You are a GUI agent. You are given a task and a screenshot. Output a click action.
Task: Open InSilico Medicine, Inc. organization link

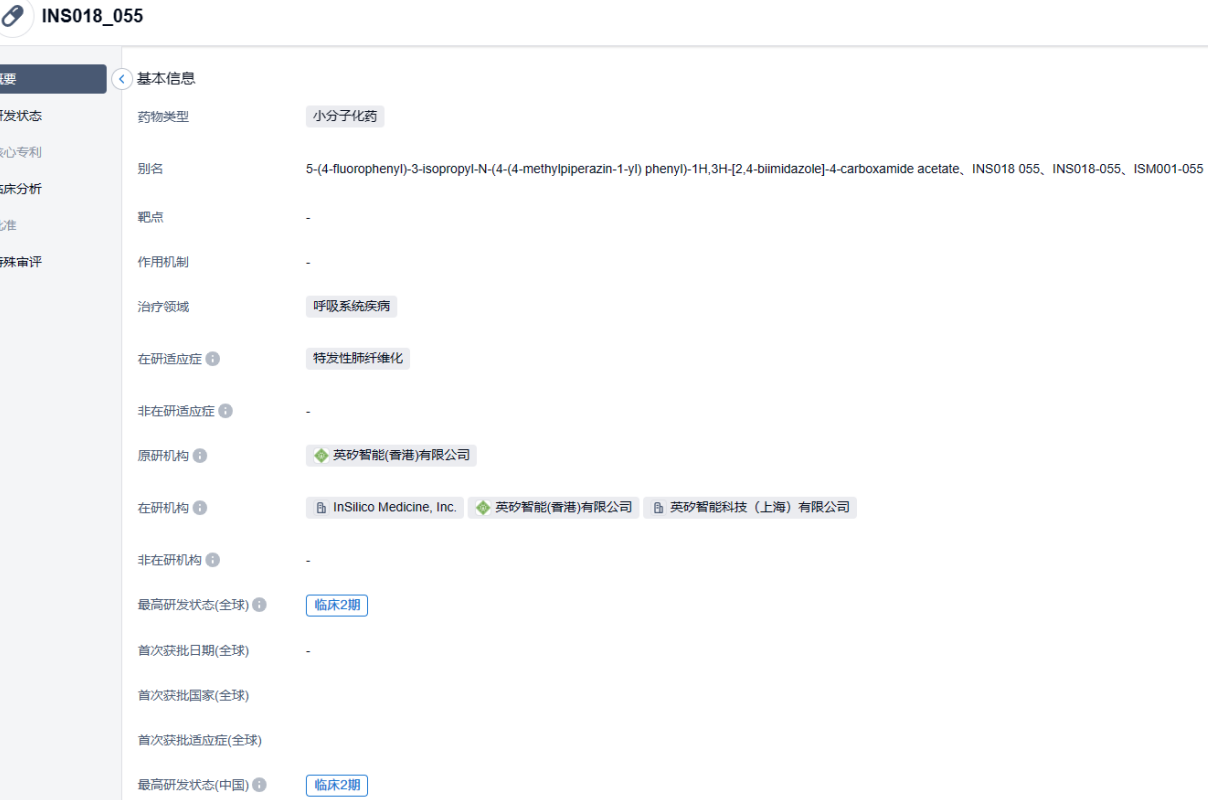385,507
